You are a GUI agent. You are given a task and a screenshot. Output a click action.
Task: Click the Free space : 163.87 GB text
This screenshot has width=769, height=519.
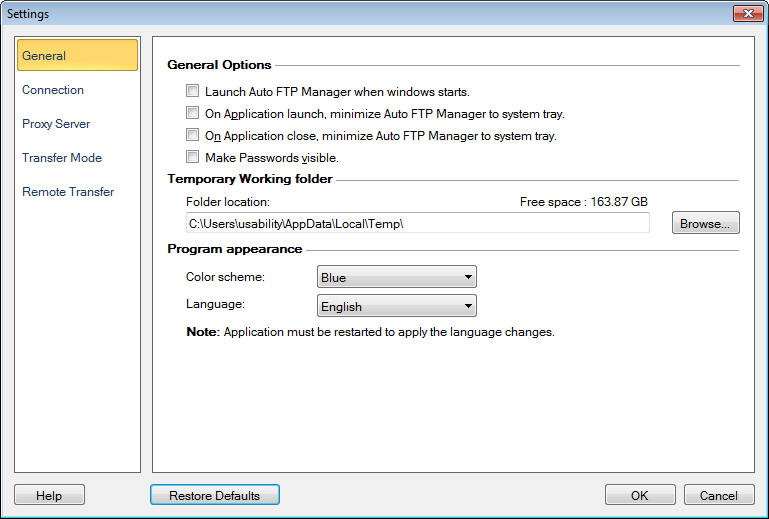click(584, 202)
